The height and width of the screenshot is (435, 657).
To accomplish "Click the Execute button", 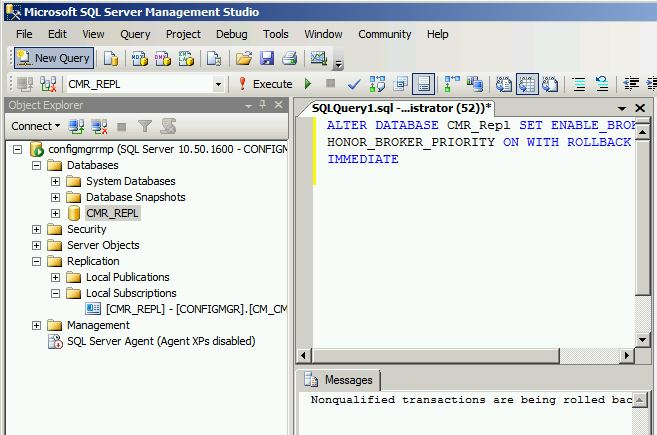I will (x=264, y=84).
